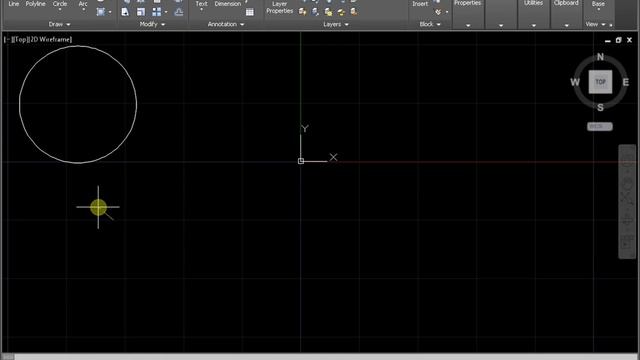Expand the View panel
The height and width of the screenshot is (360, 640).
tap(596, 24)
